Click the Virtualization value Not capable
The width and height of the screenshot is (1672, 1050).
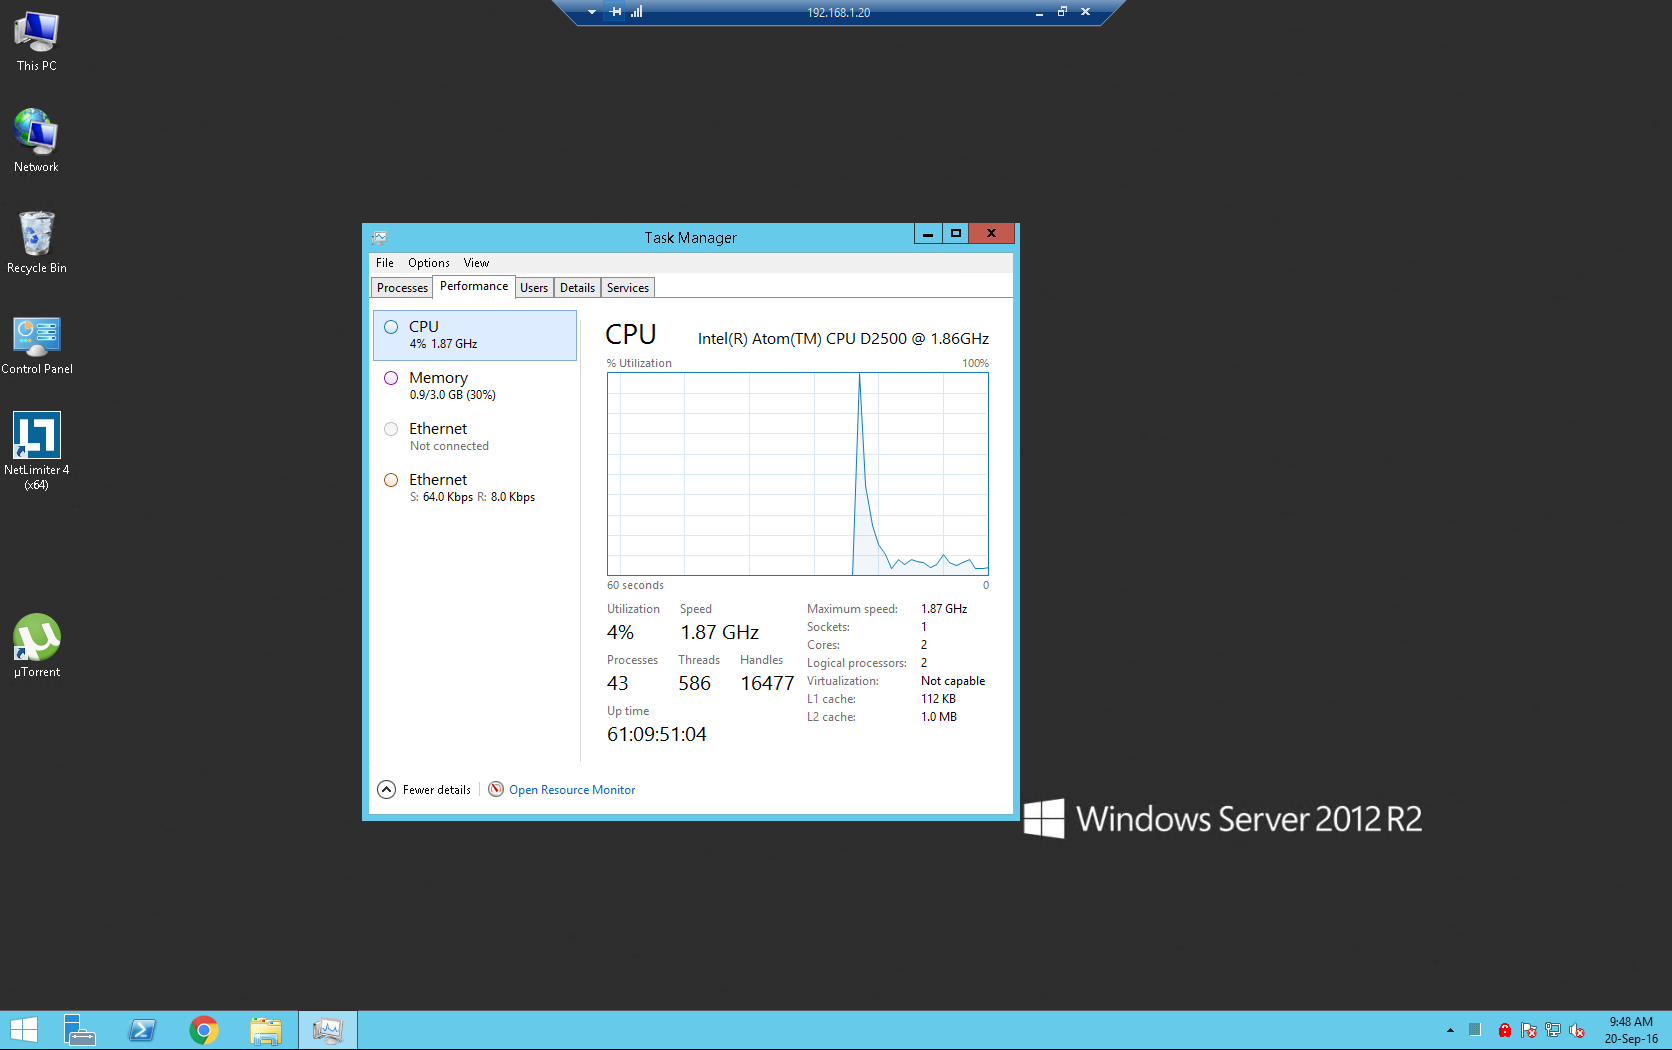pos(953,681)
